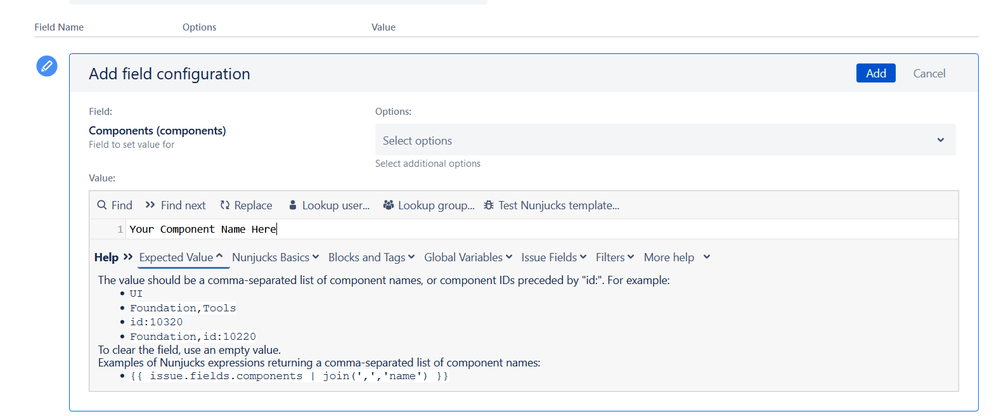Click the Replace arrows icon
The width and height of the screenshot is (999, 416).
(225, 205)
